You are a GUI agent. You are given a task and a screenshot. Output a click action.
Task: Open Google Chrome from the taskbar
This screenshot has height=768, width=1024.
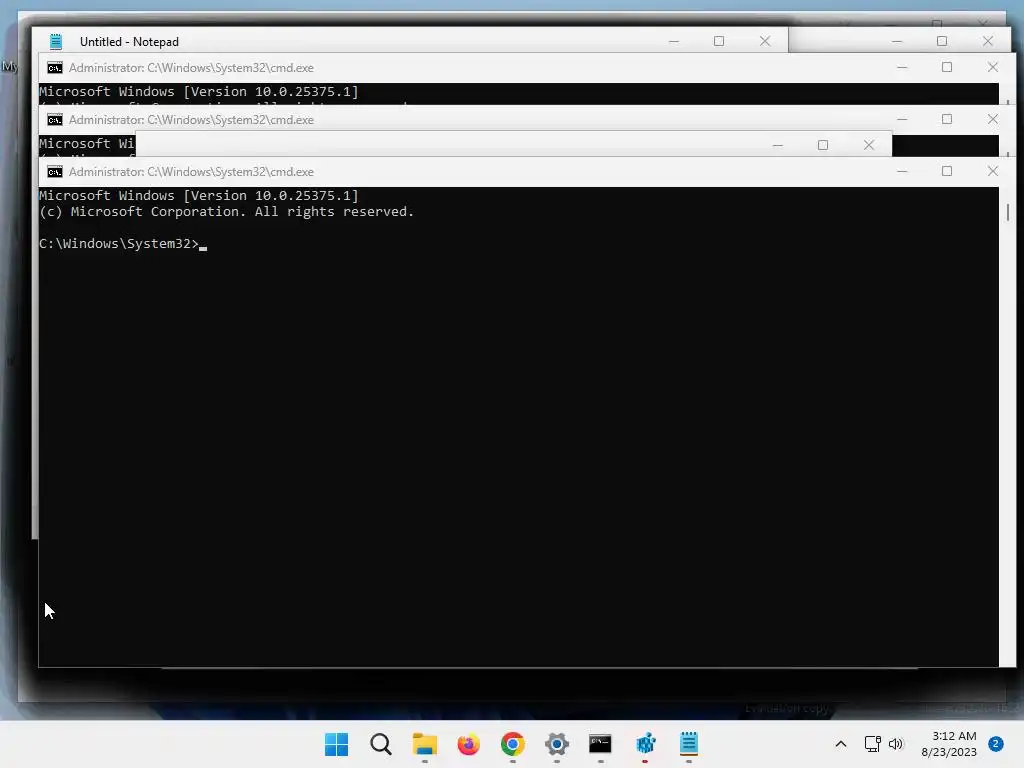click(513, 744)
